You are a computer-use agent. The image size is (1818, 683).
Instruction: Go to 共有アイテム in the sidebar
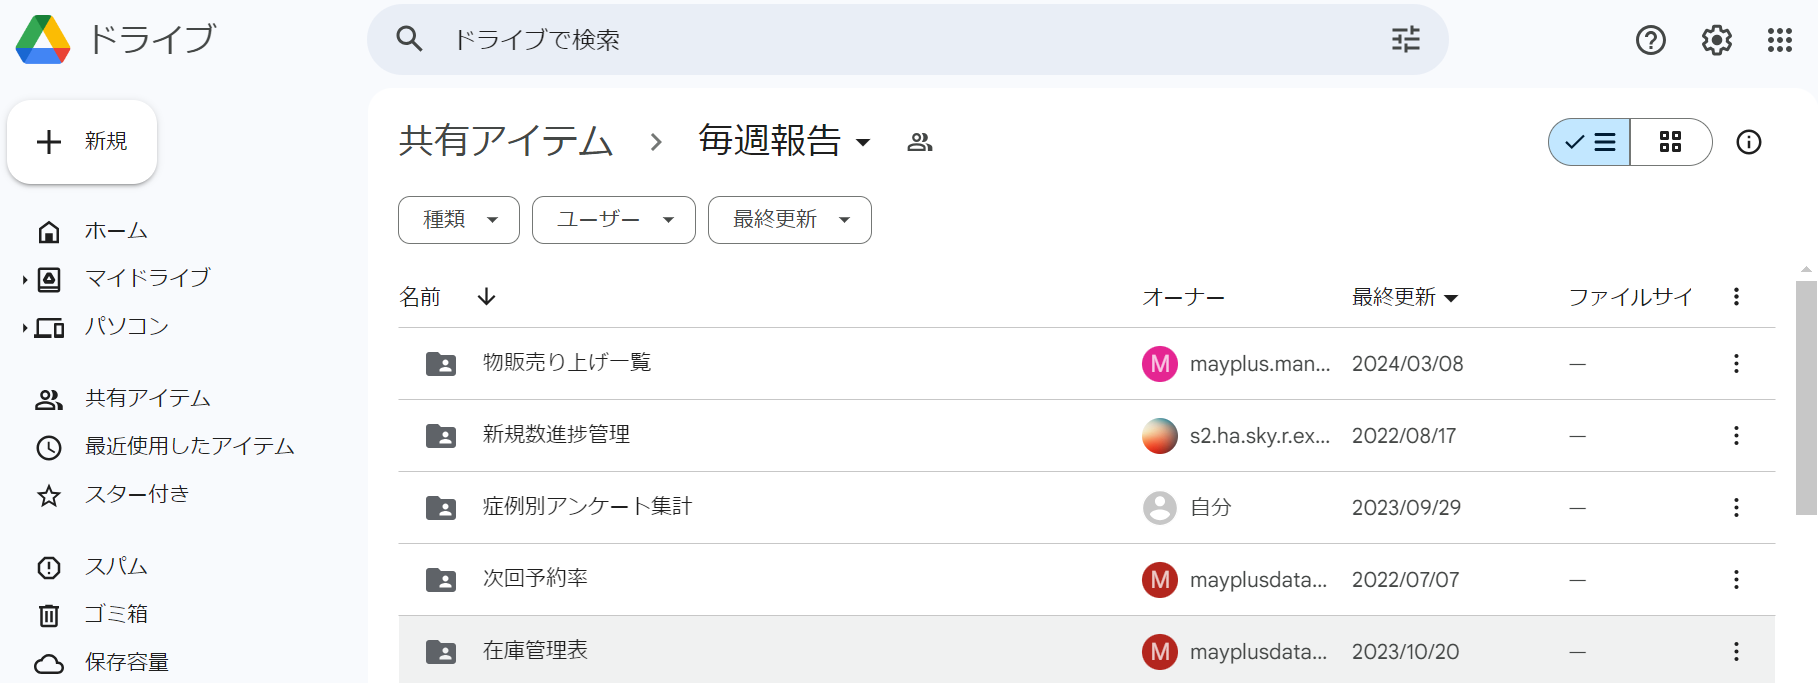(147, 399)
